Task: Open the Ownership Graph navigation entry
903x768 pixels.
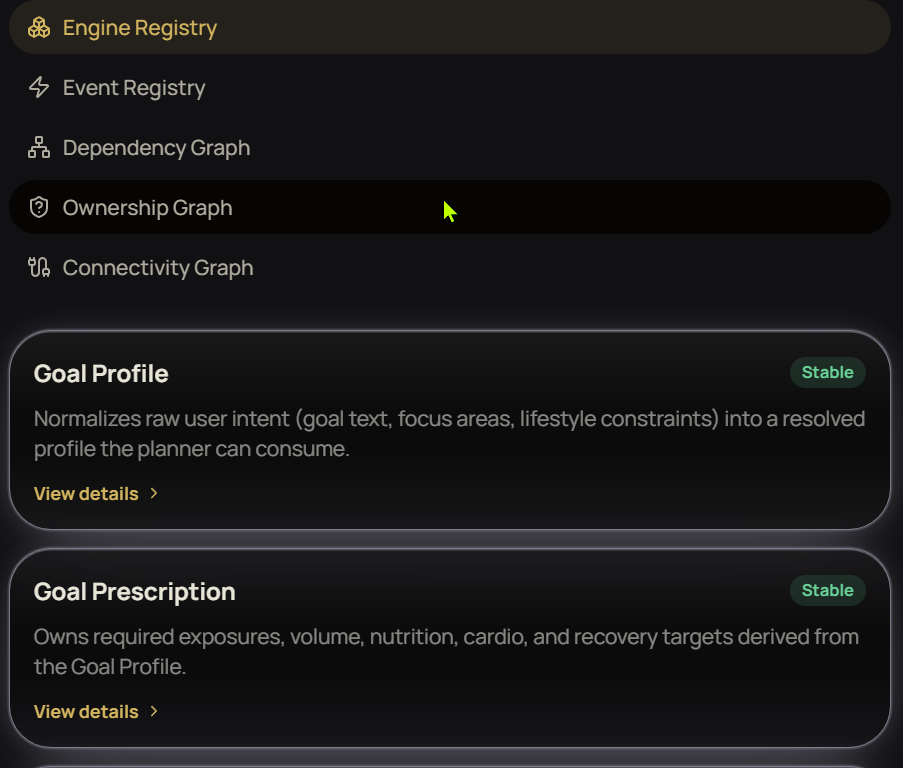Action: [450, 207]
